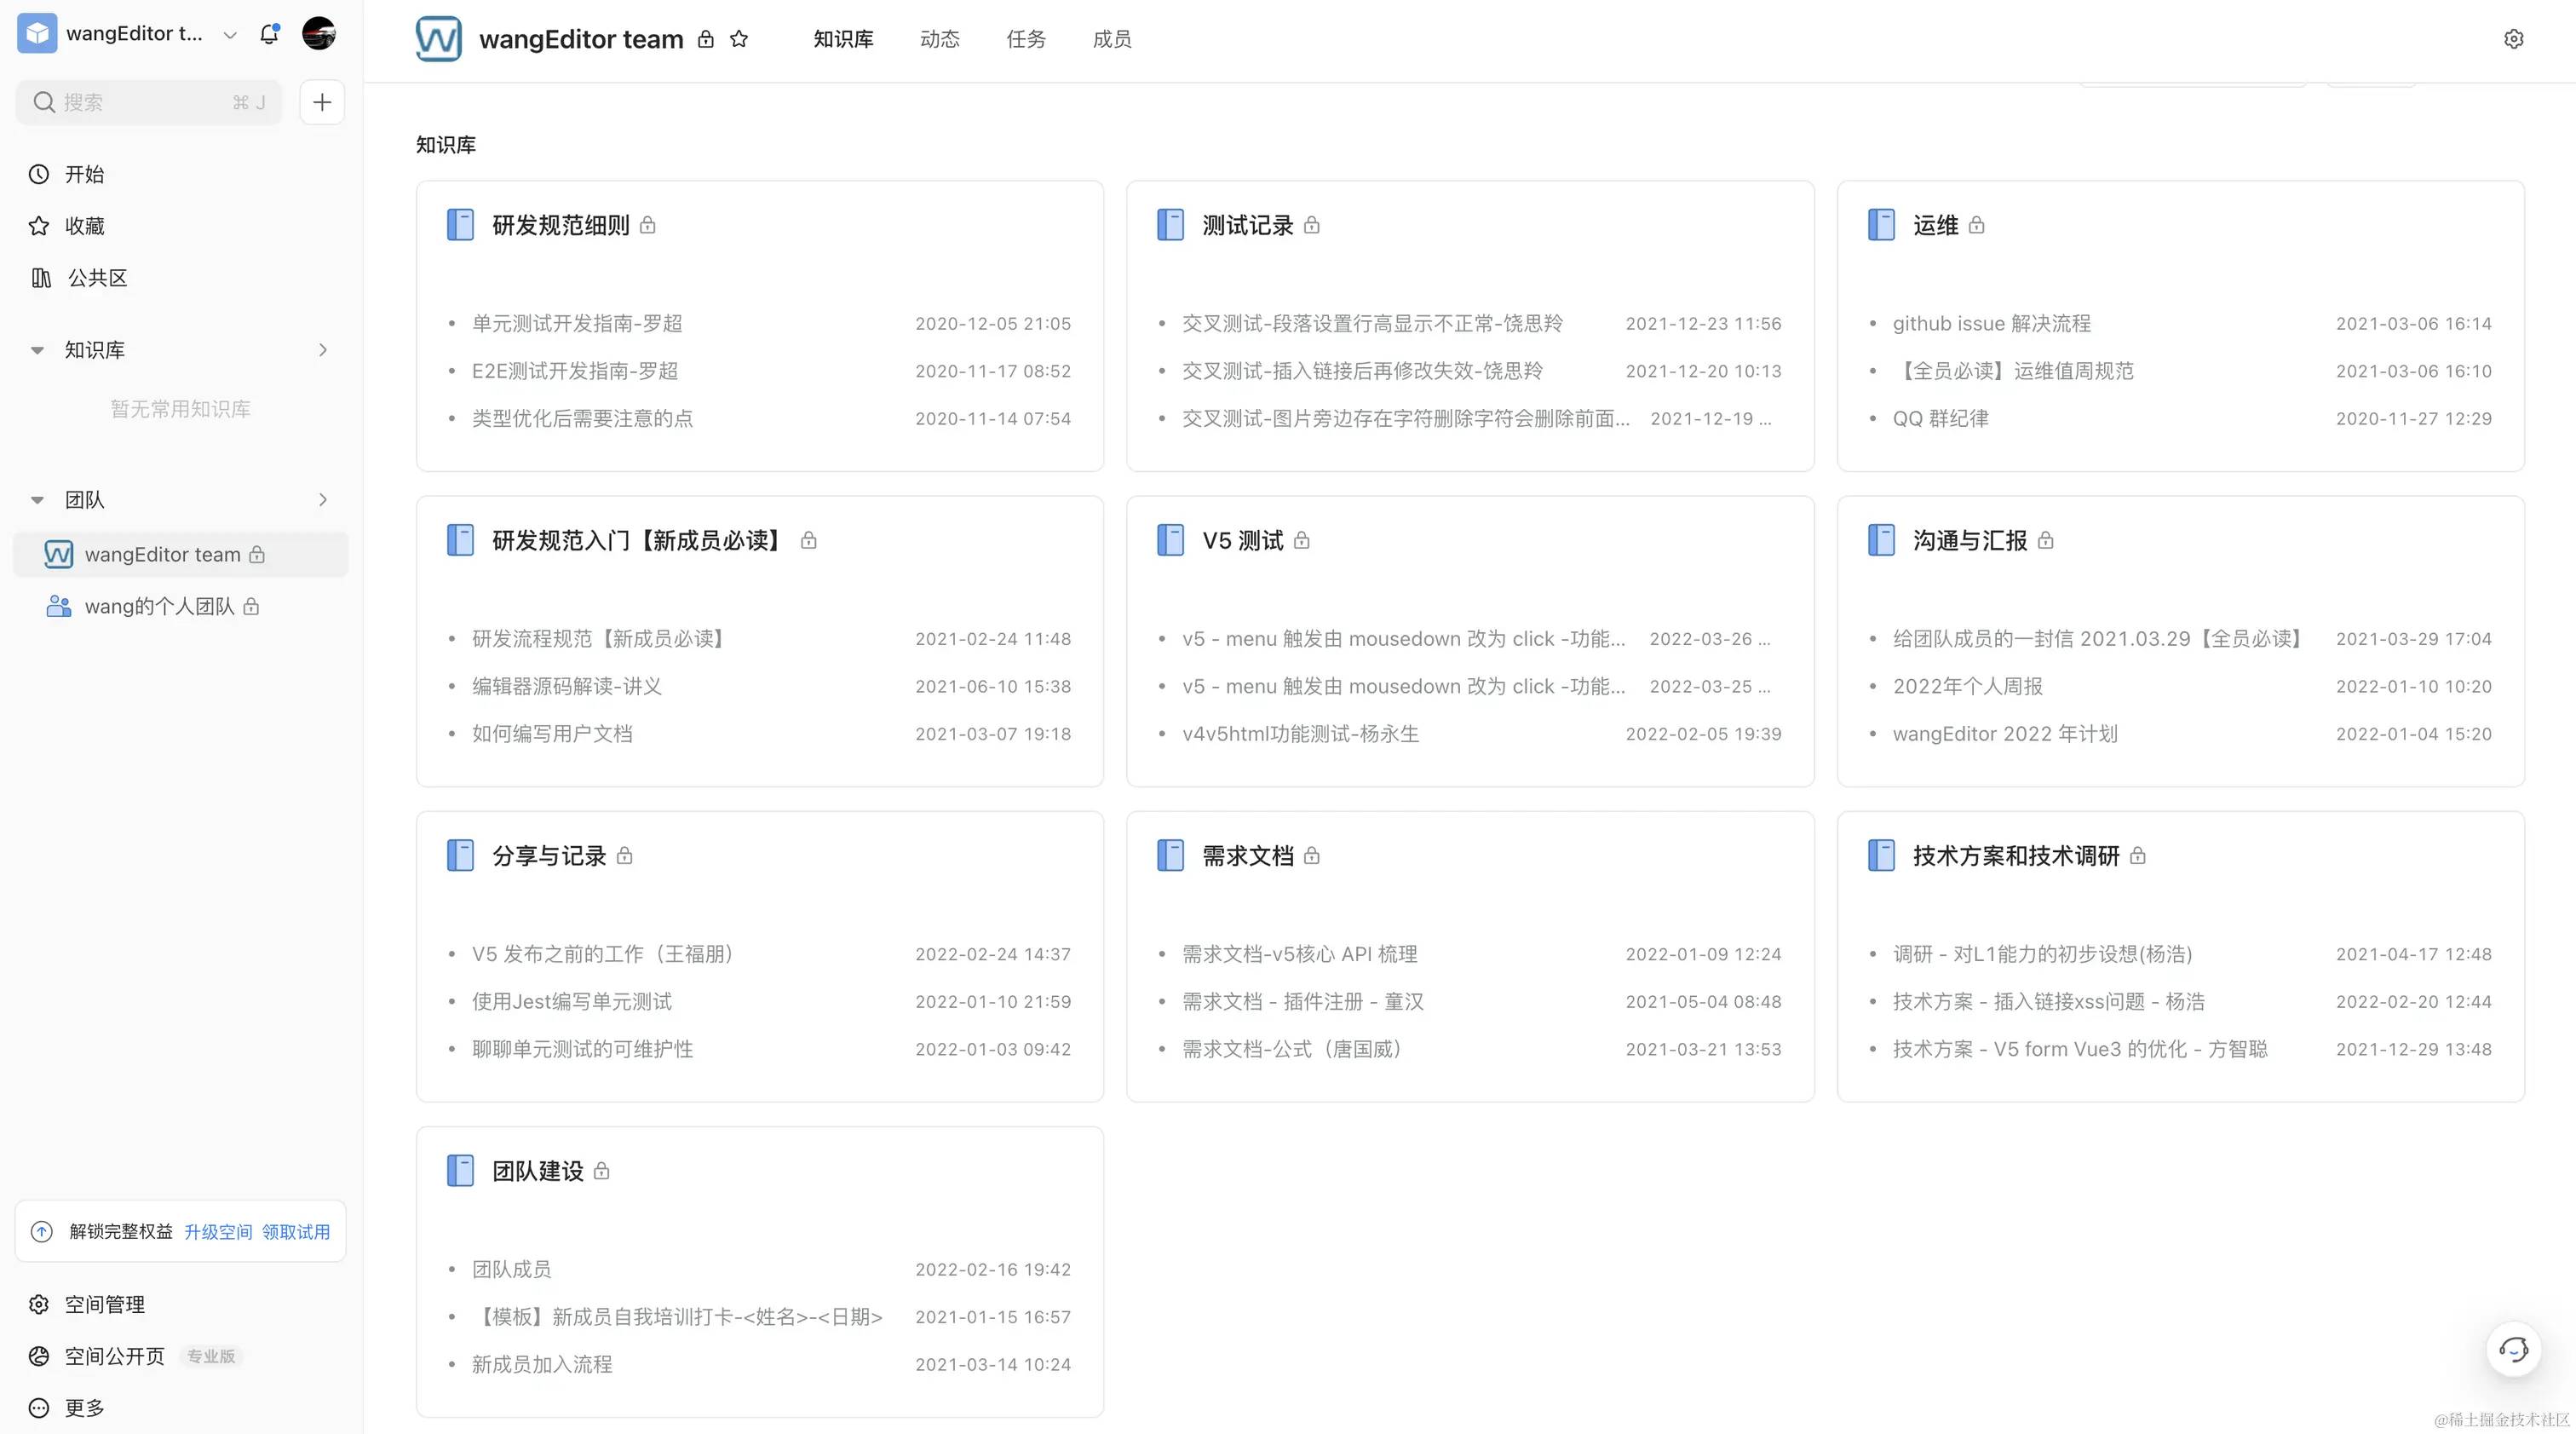This screenshot has height=1434, width=2576.
Task: Open document github issue 解决流程
Action: coord(1991,323)
